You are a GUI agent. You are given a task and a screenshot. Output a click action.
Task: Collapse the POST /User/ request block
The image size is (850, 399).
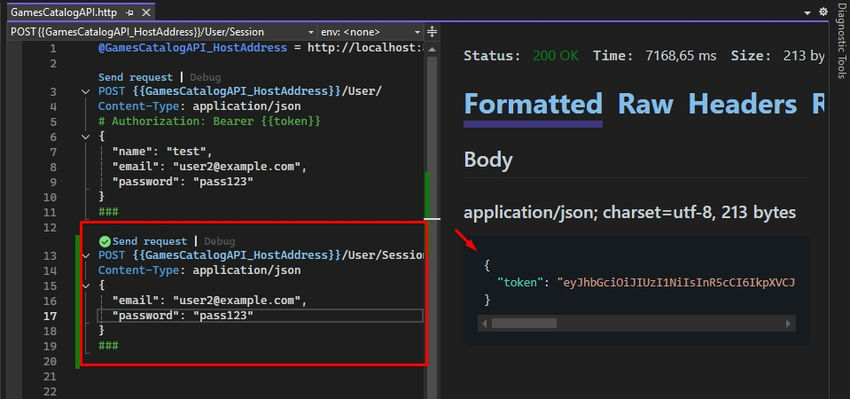[85, 92]
